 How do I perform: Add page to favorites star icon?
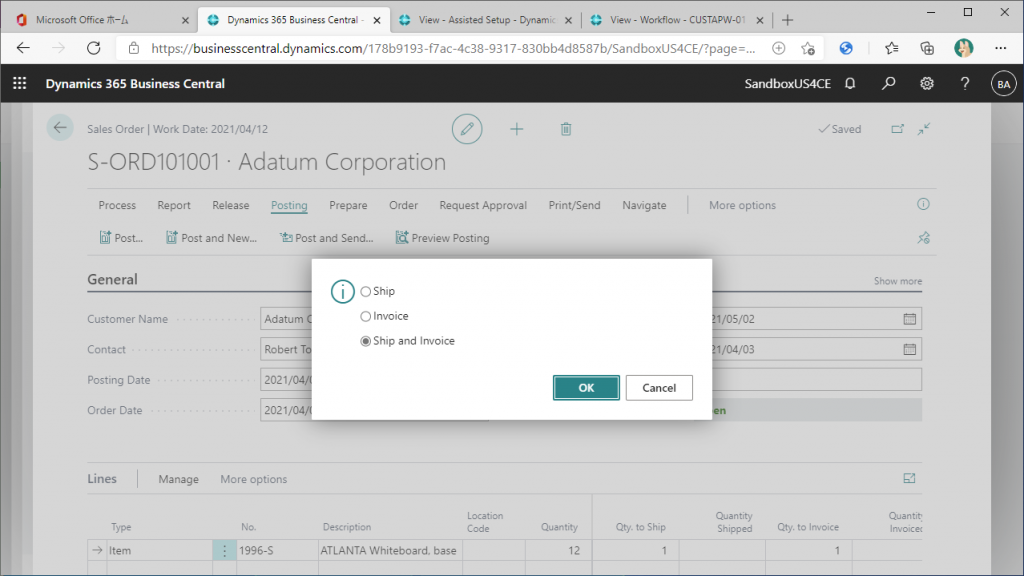click(x=808, y=48)
